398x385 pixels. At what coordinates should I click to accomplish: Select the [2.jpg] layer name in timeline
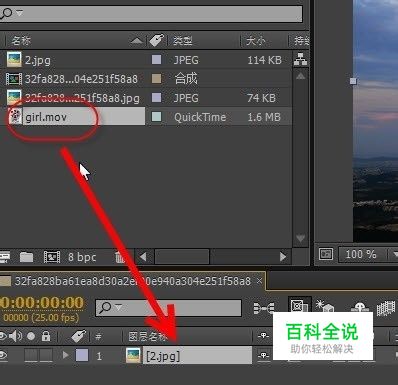[197, 356]
